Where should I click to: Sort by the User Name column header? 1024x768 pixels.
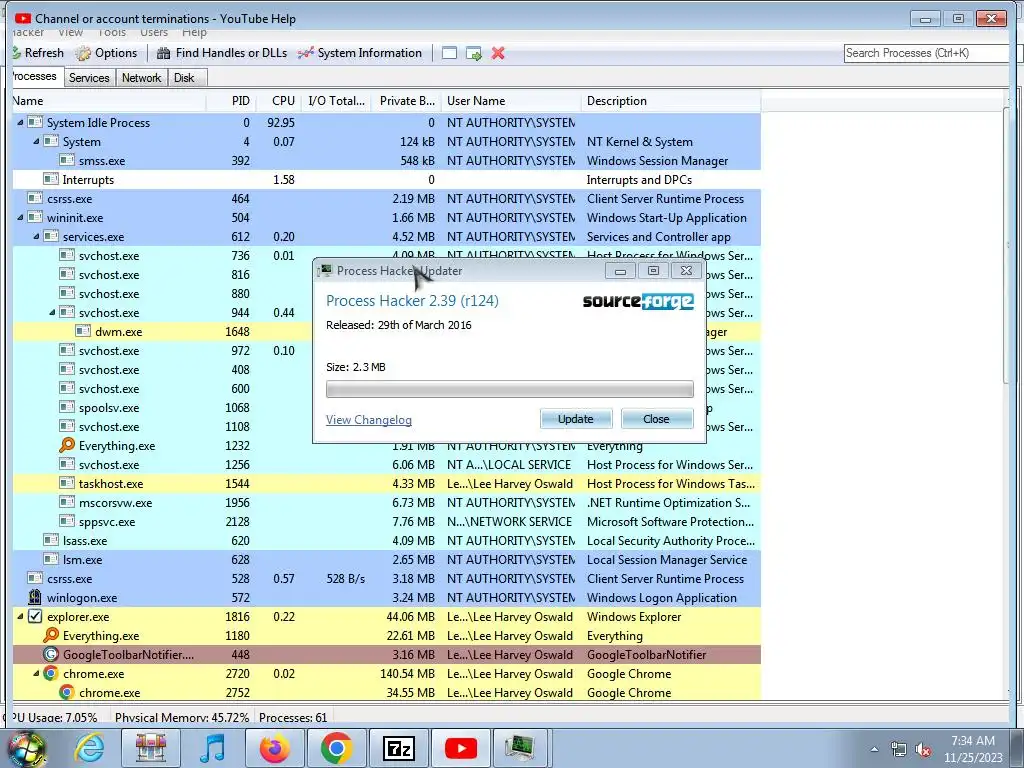tap(511, 101)
